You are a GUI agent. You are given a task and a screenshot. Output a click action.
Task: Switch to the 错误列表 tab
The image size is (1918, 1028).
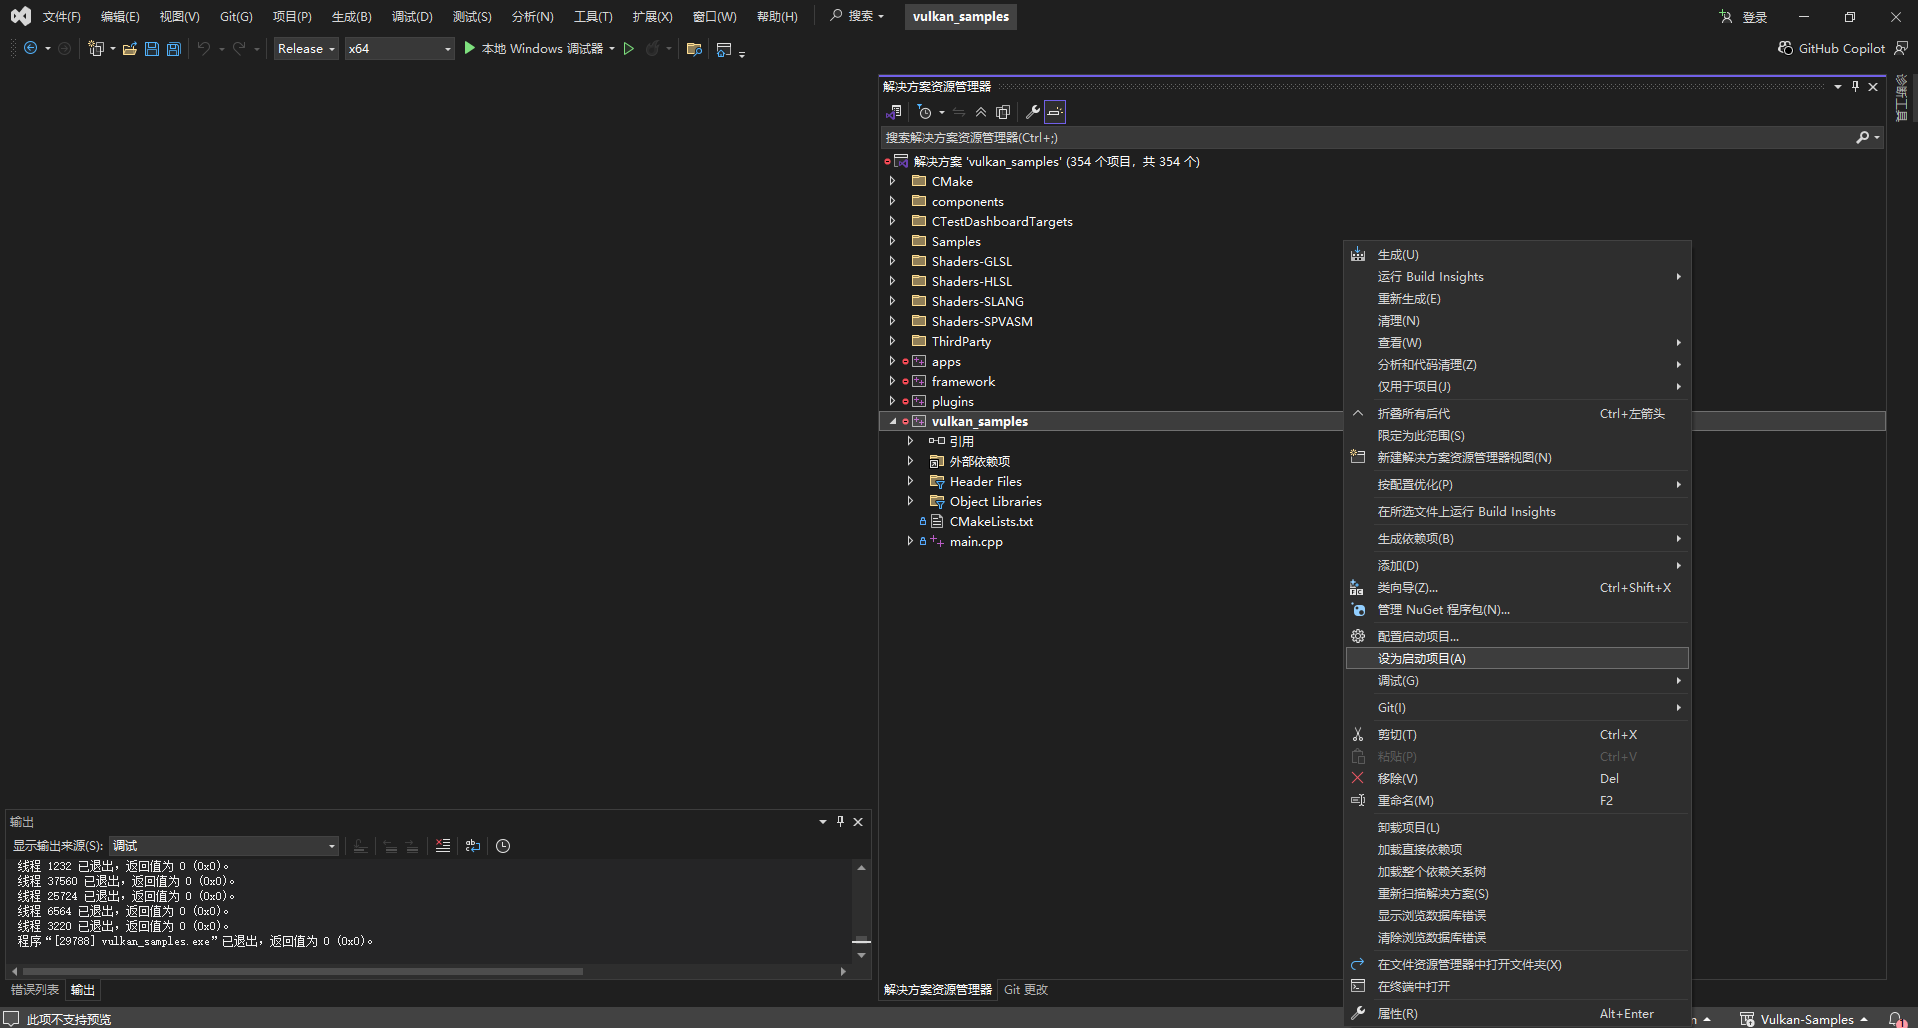[35, 990]
